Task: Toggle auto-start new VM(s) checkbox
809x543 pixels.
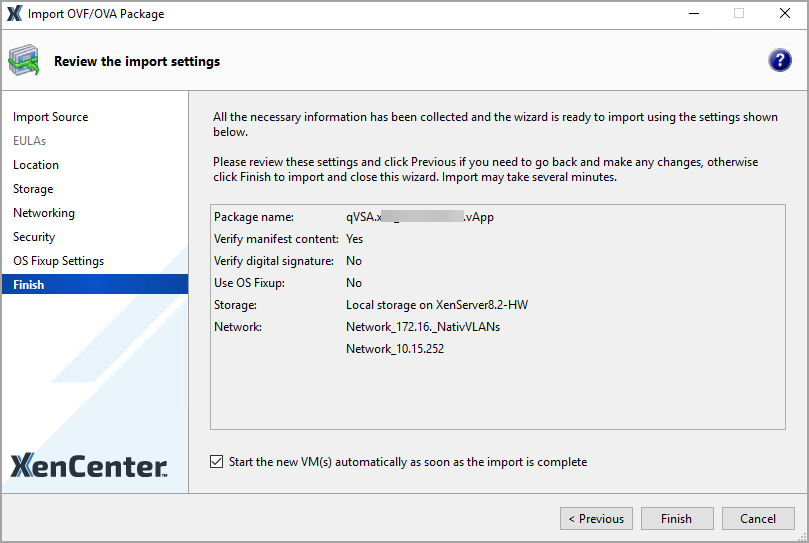Action: (217, 462)
